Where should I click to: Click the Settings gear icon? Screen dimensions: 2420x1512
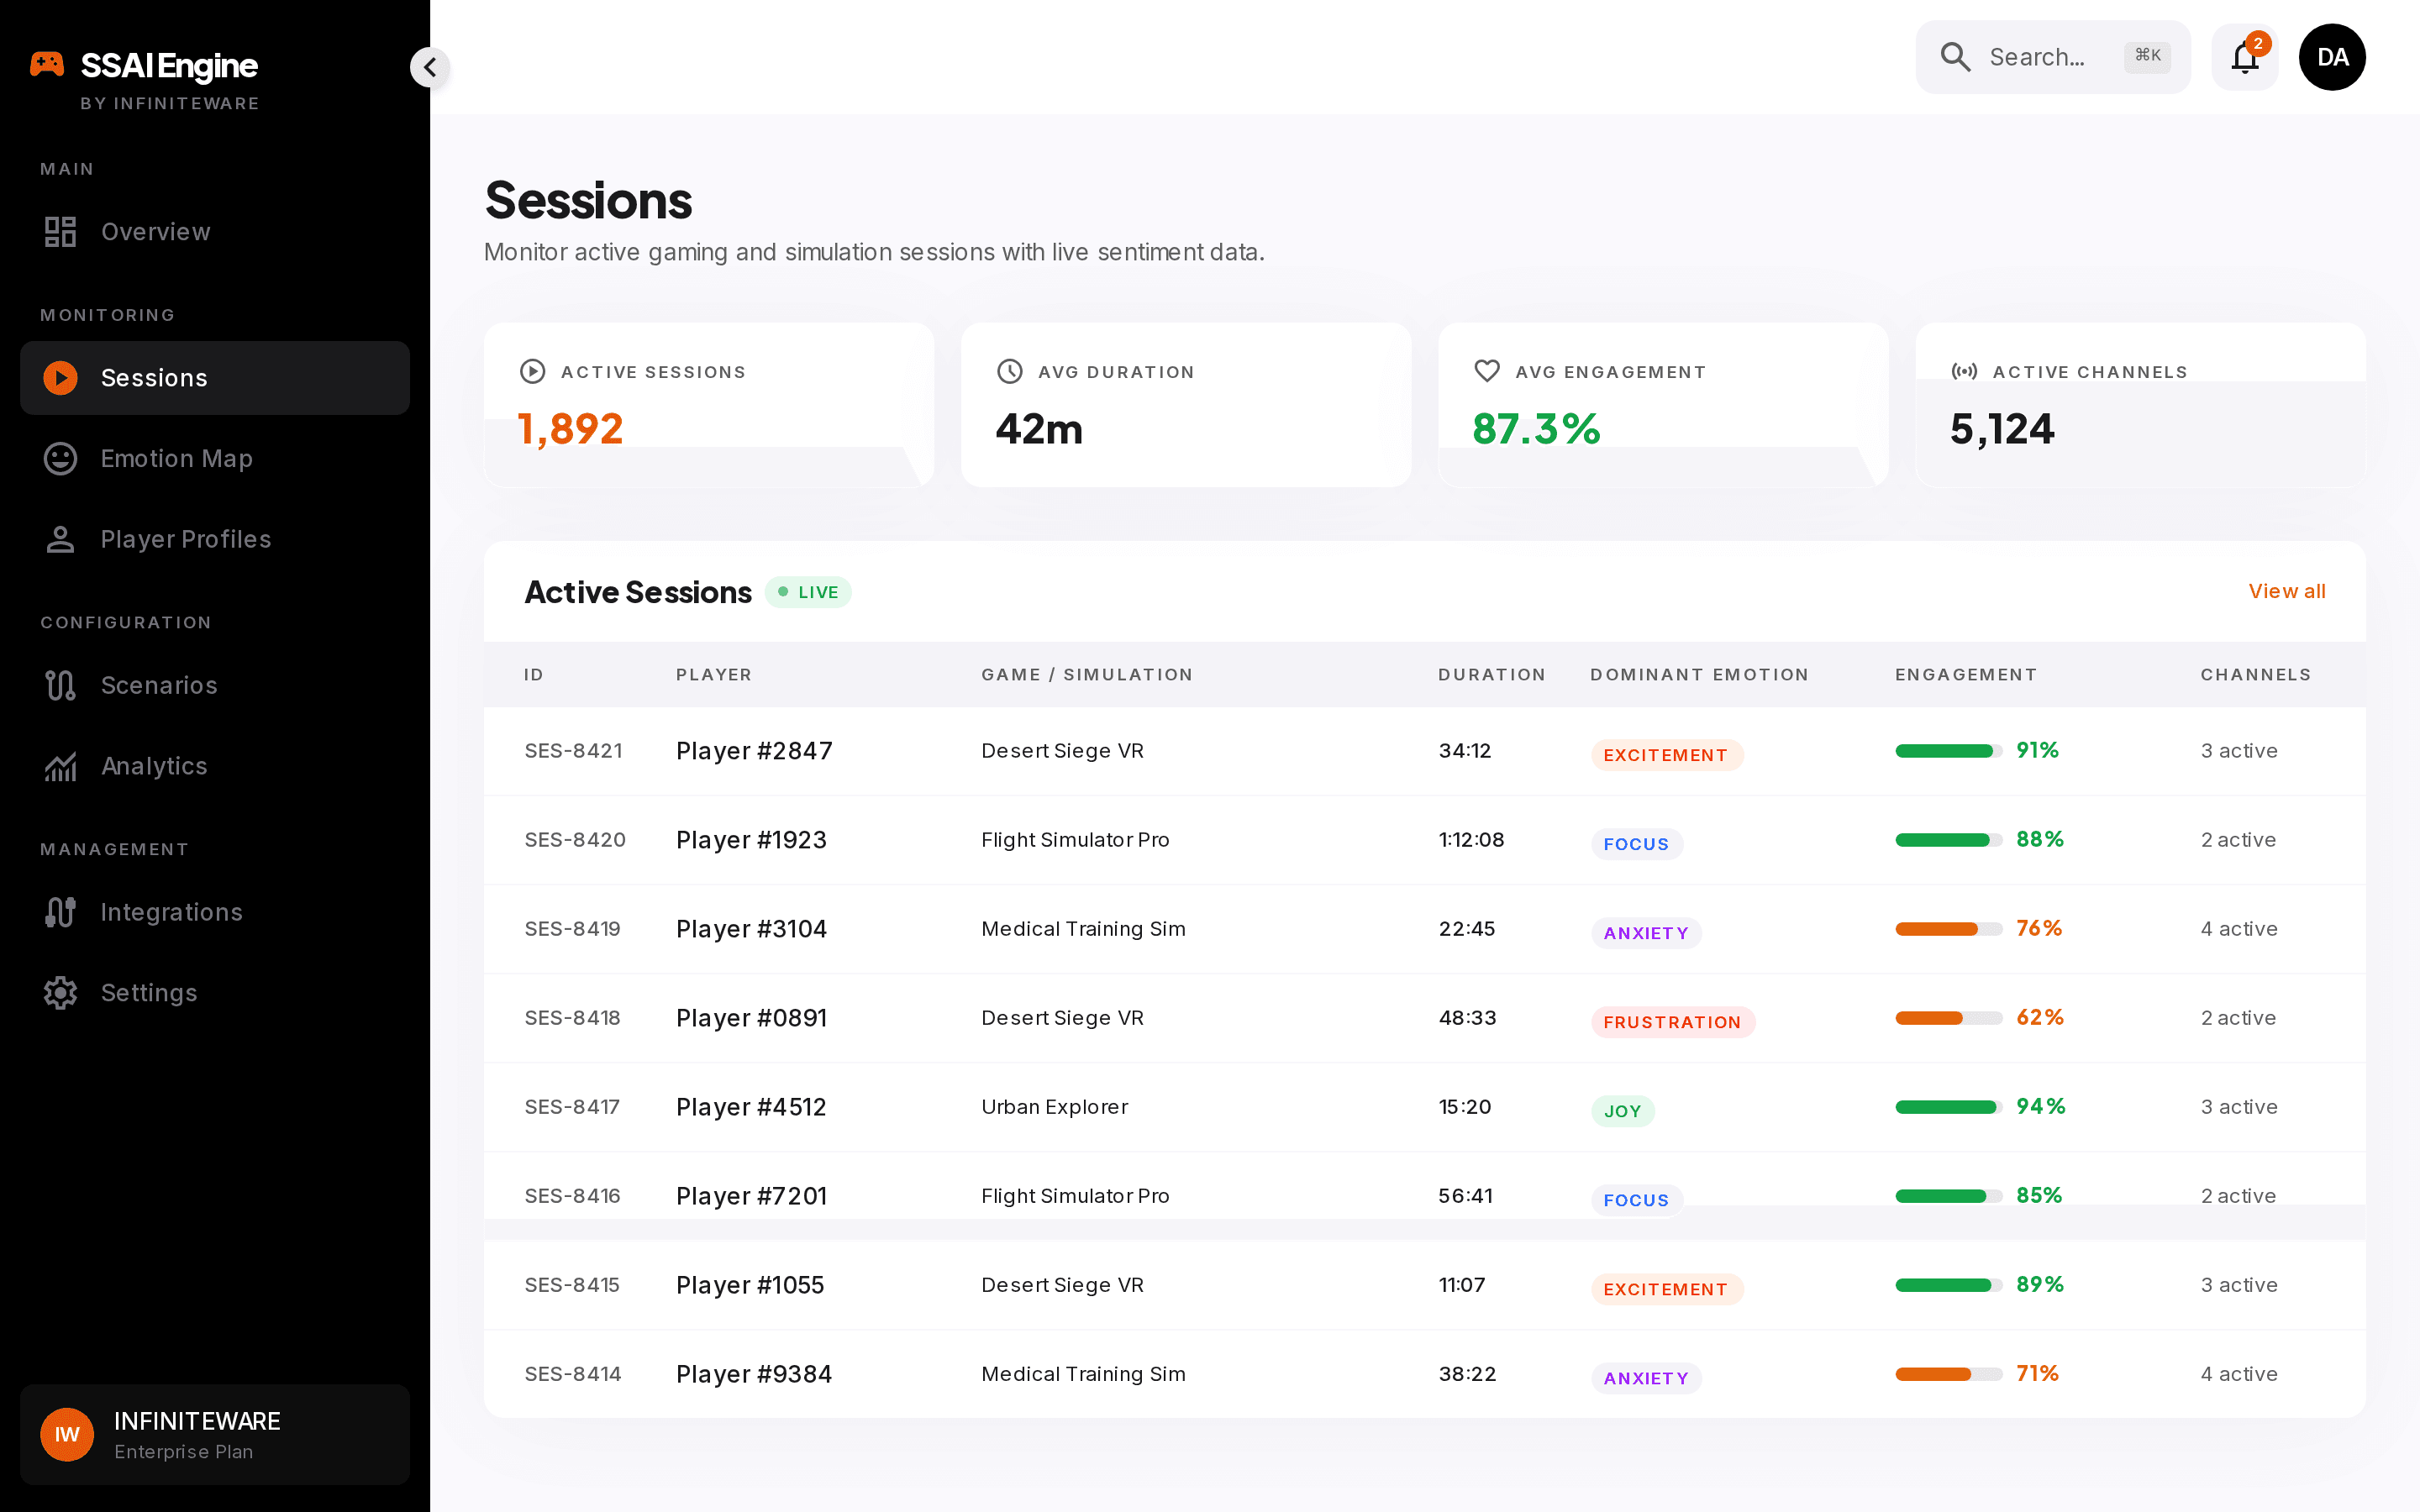[x=60, y=994]
